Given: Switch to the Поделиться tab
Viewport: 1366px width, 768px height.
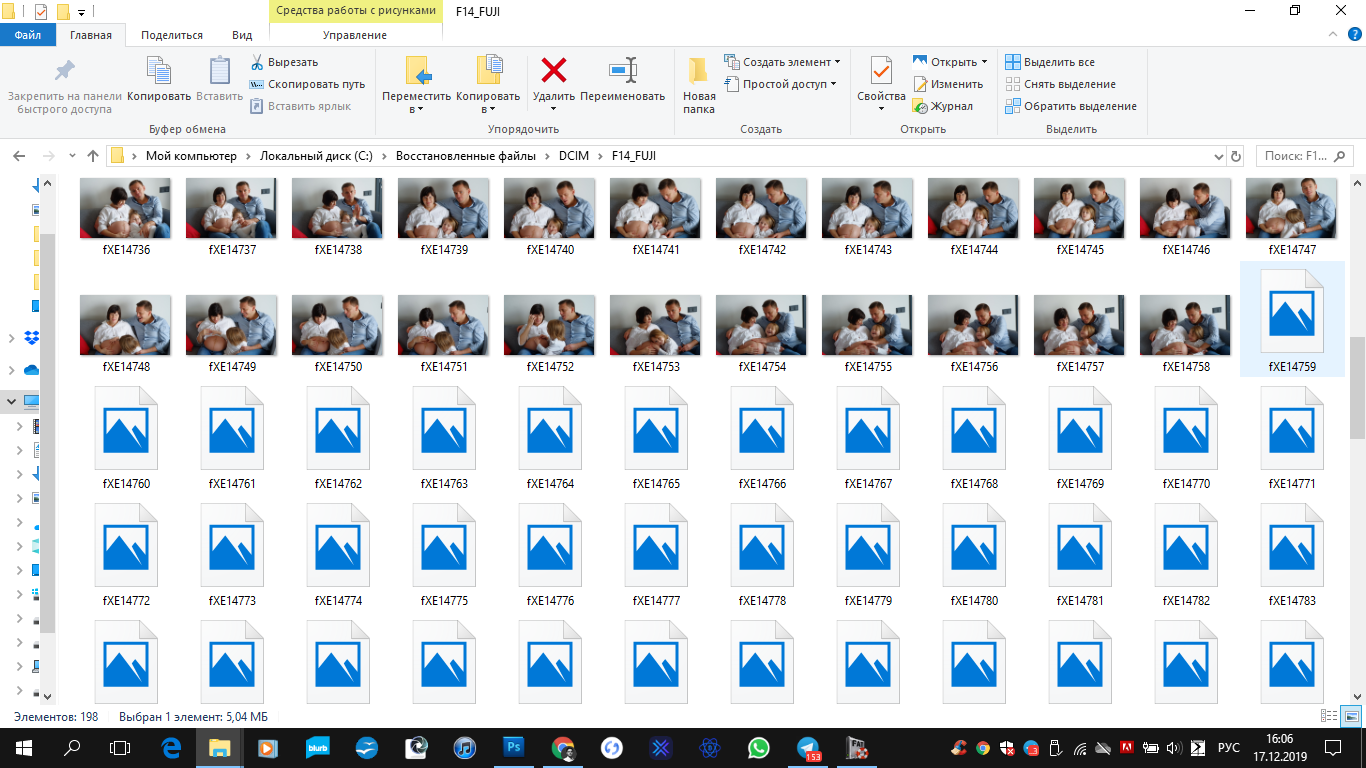Looking at the screenshot, I should (x=172, y=35).
